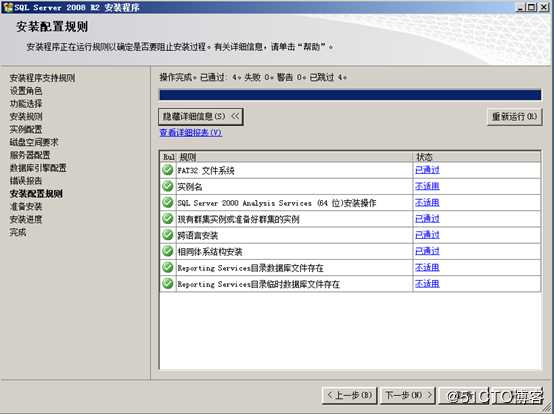
Task: Click the Rul column header
Action: click(x=168, y=157)
